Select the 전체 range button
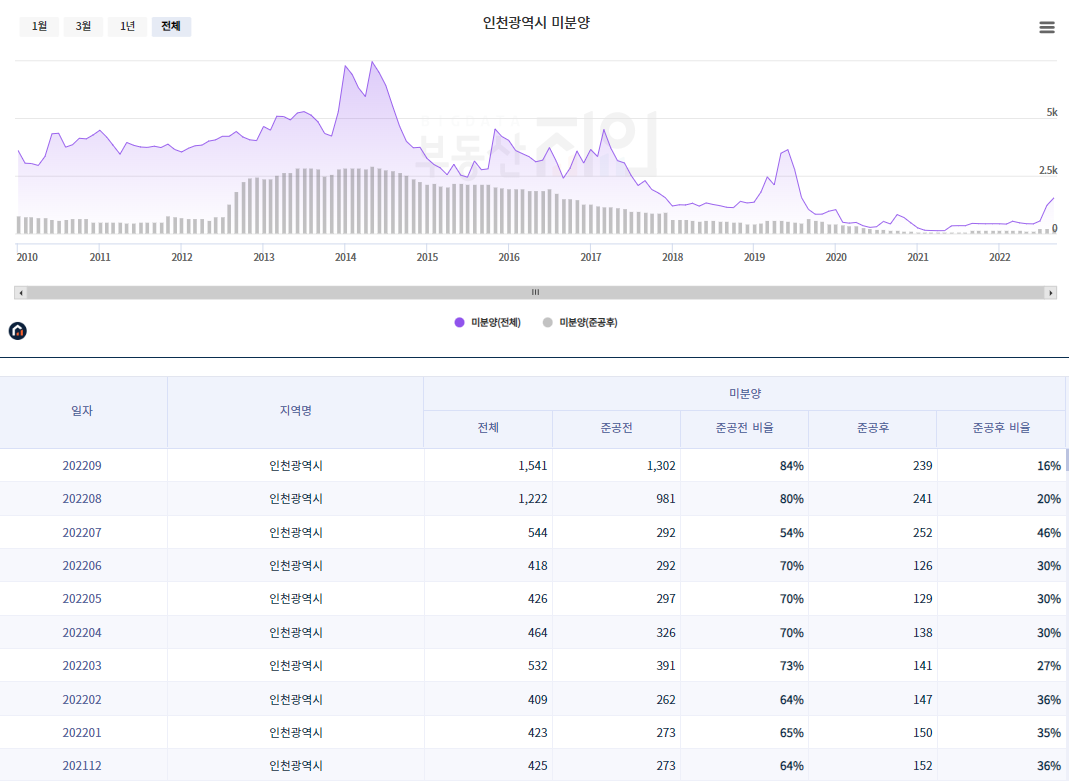The height and width of the screenshot is (782, 1069). pos(171,27)
